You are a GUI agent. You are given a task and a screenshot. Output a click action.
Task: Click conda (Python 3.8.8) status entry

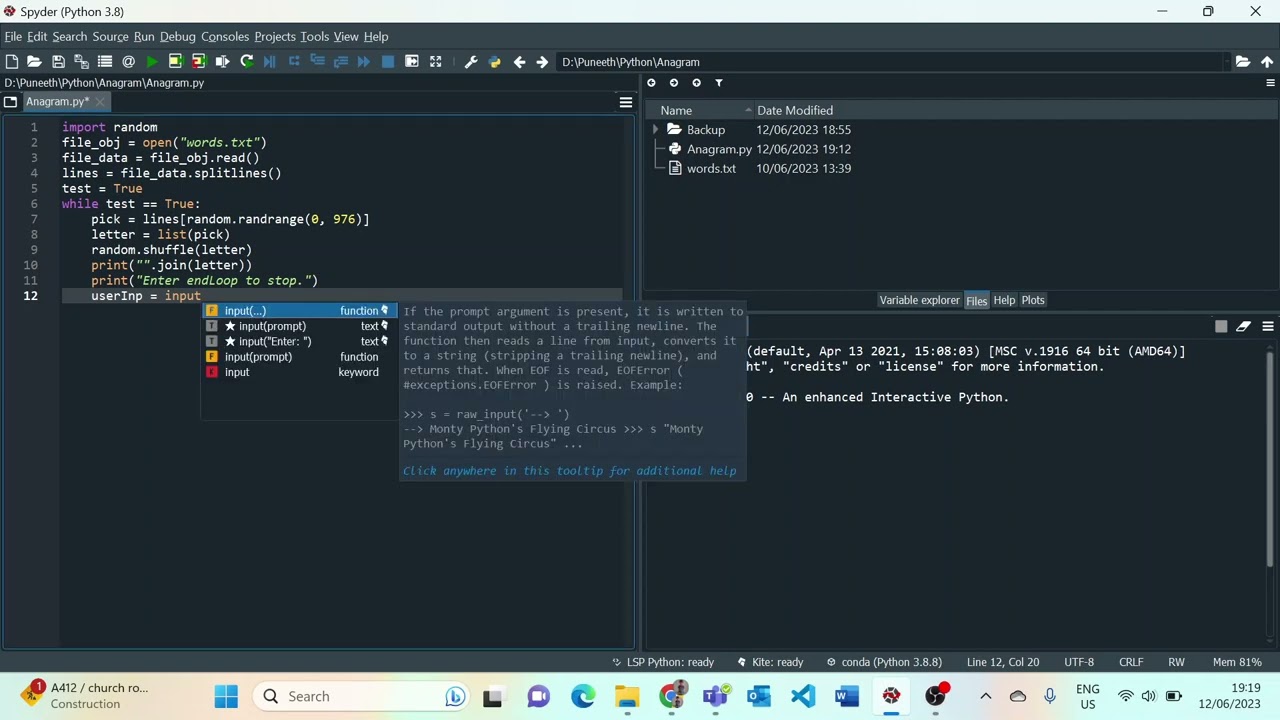[x=884, y=662]
